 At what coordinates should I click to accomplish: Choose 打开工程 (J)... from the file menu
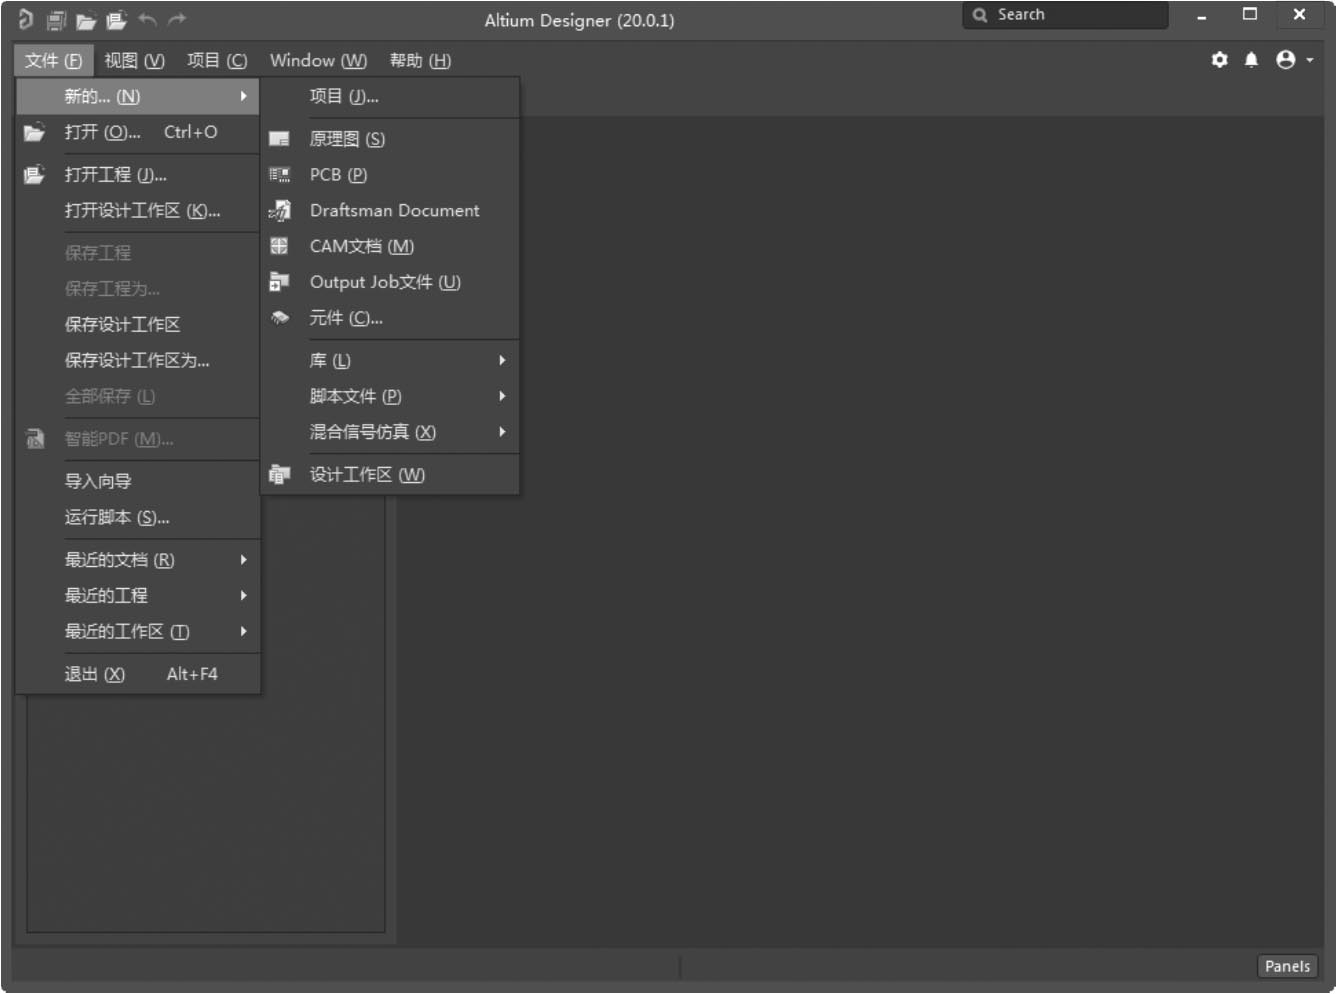138,175
